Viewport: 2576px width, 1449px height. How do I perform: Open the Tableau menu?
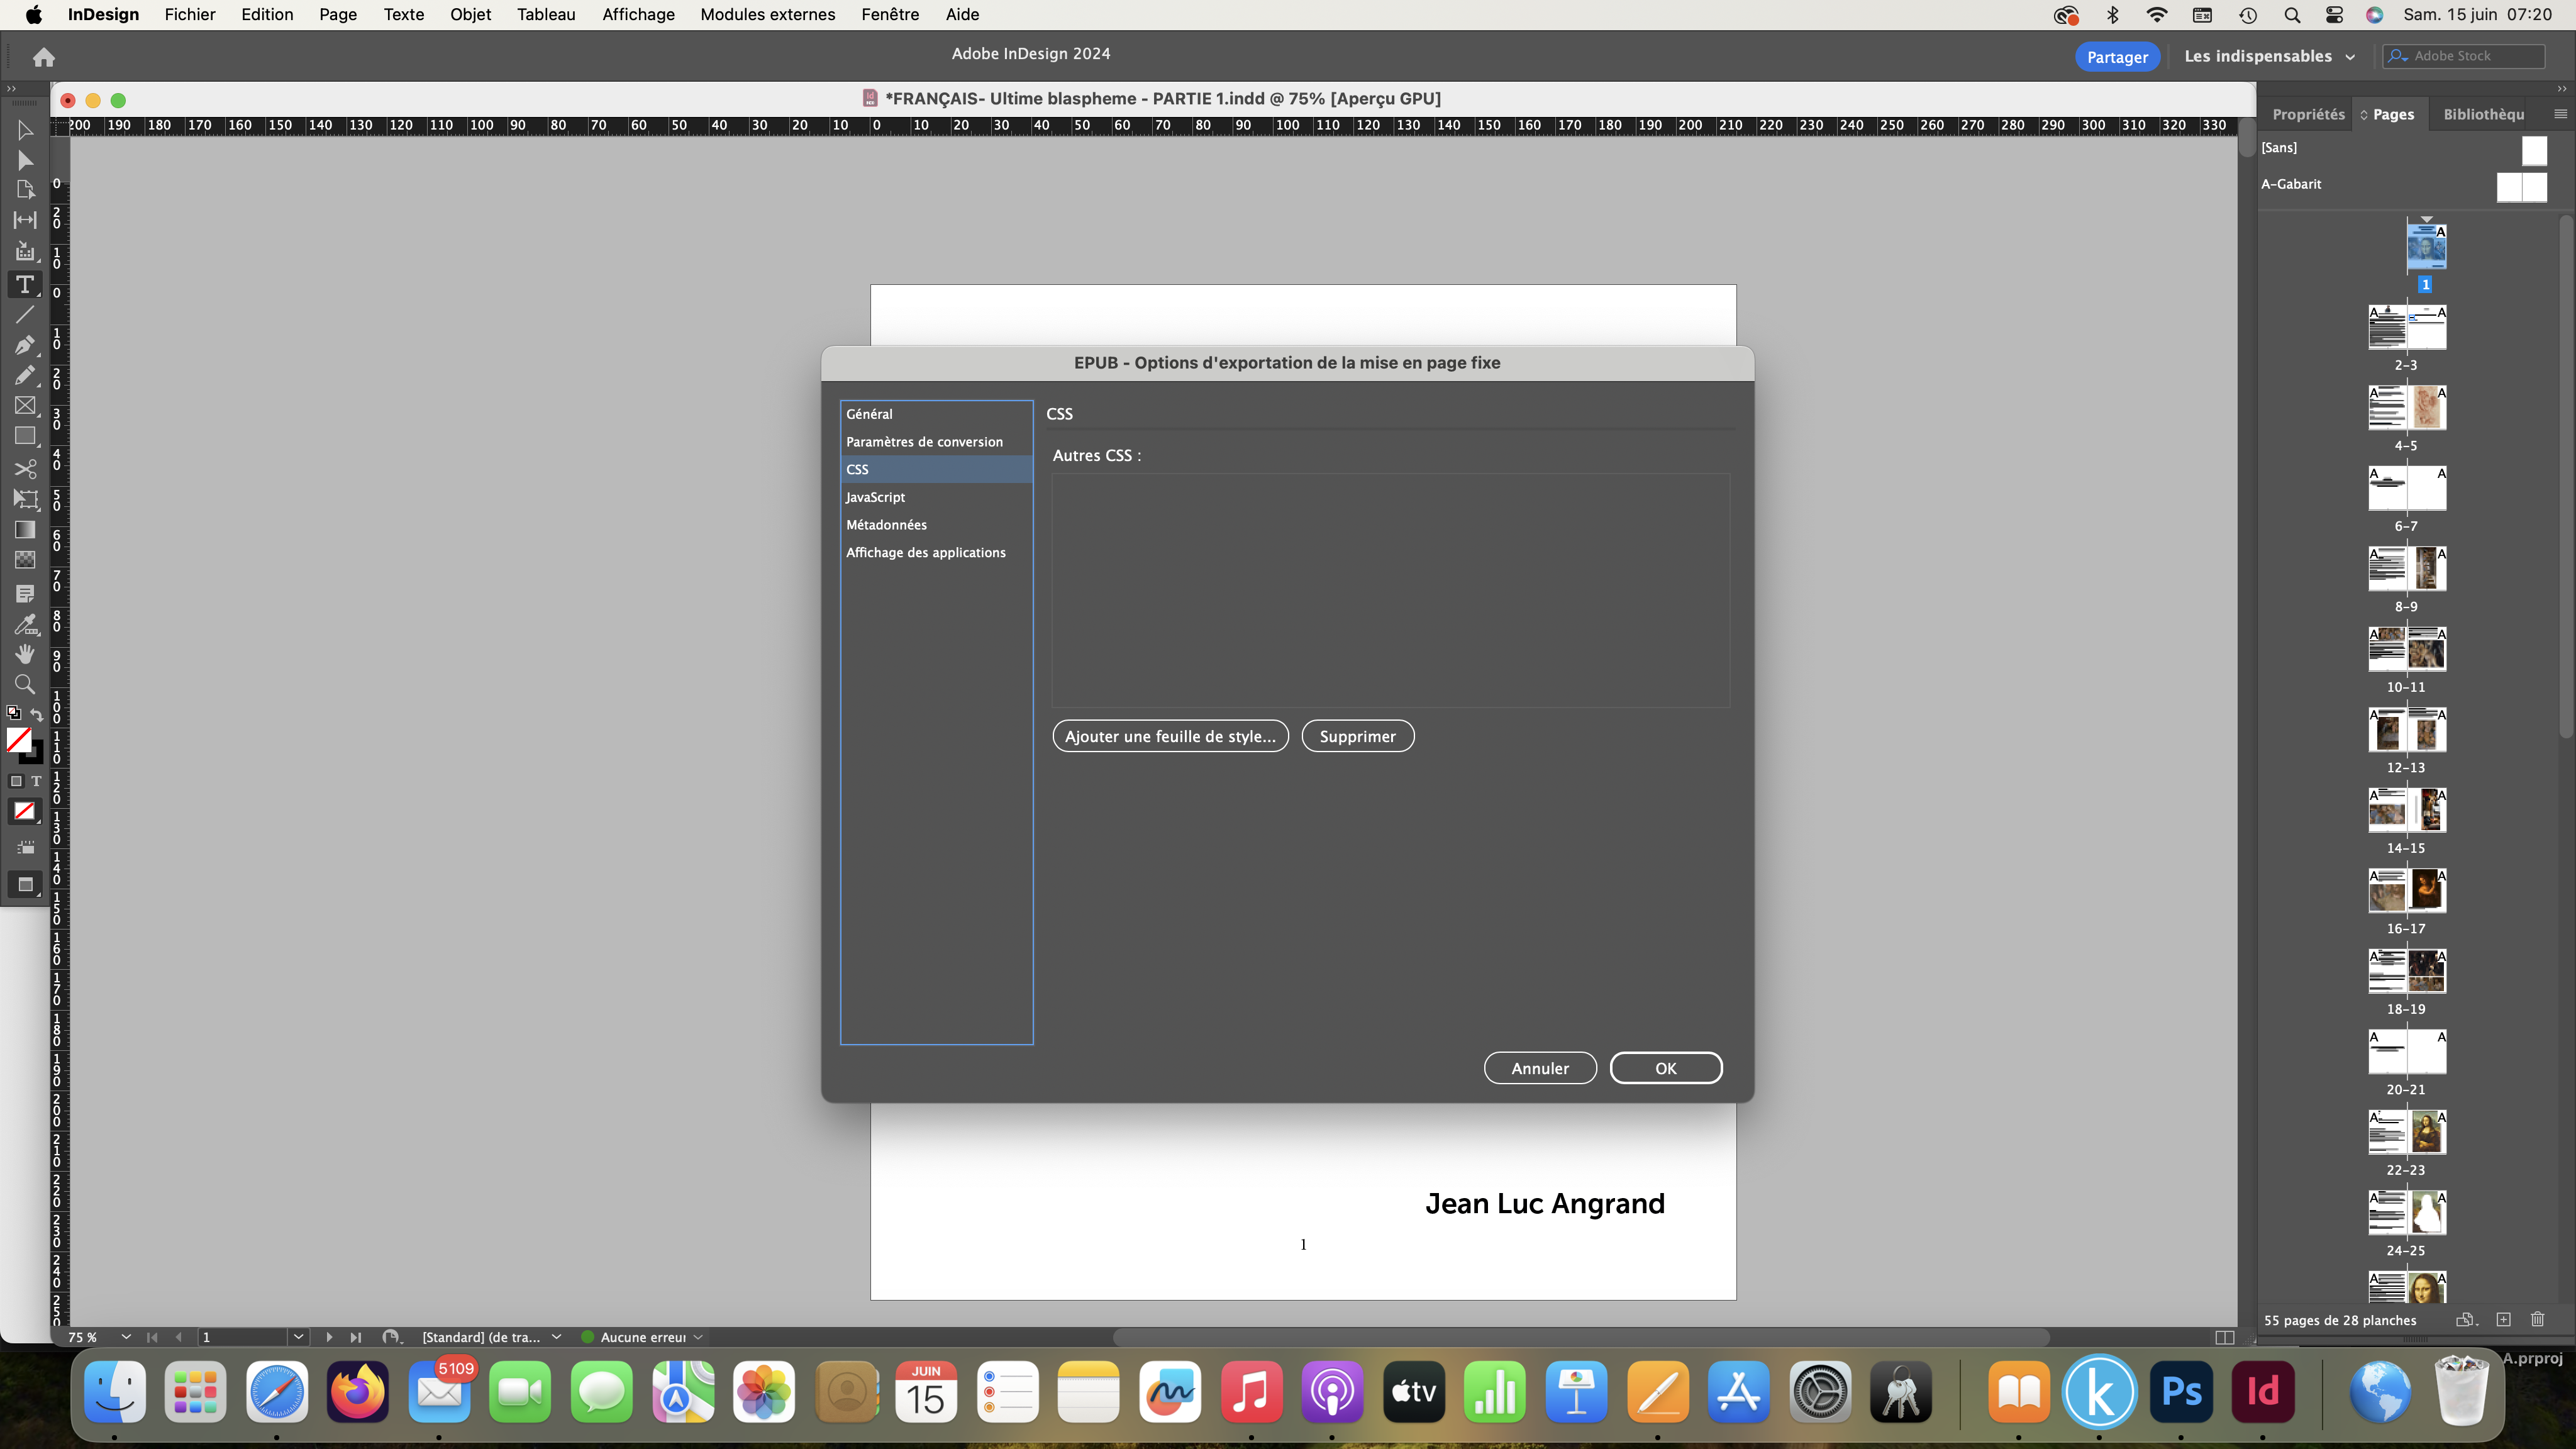pyautogui.click(x=545, y=14)
